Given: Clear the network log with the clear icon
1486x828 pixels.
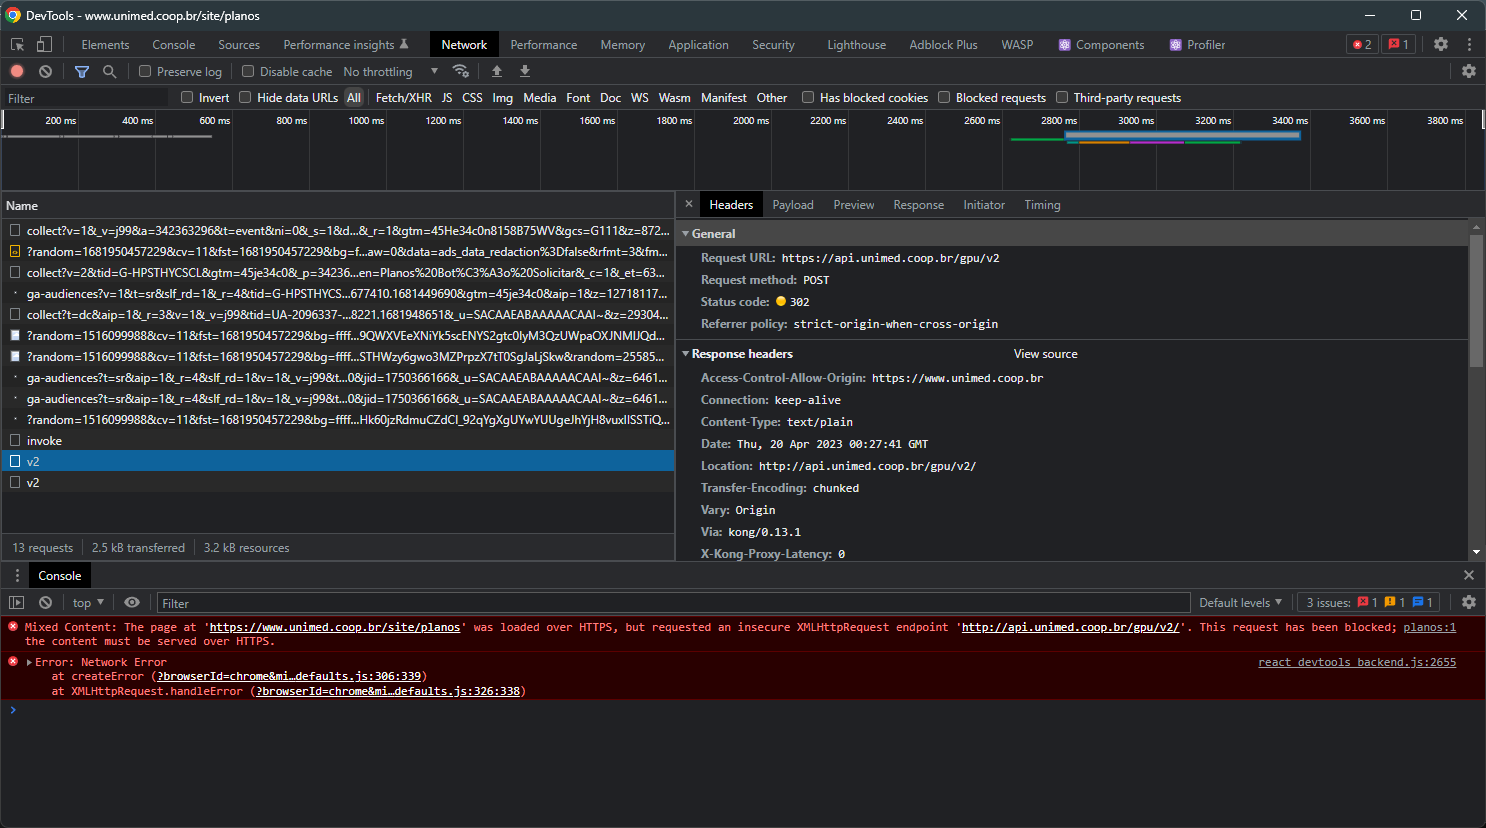Looking at the screenshot, I should 45,71.
